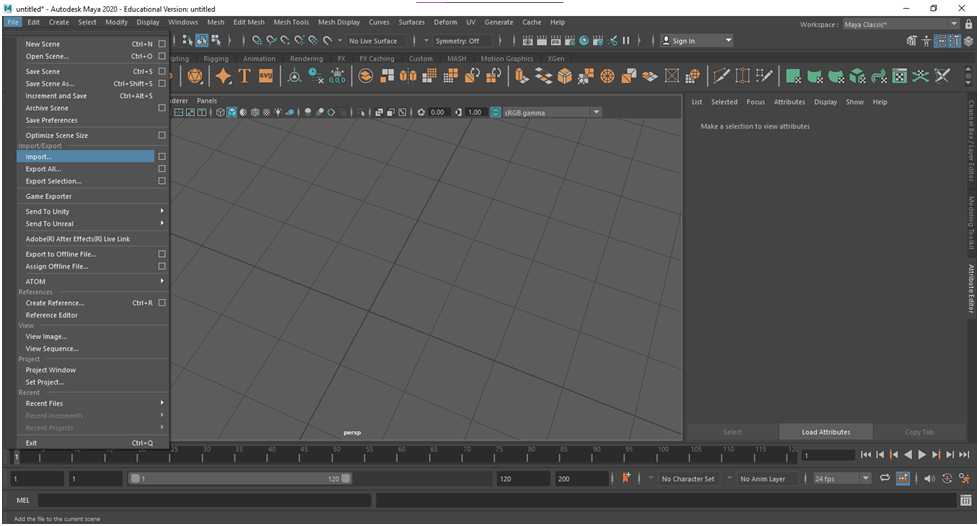Viewport: 979px width, 526px height.
Task: Open the Script Editor icon beside command line
Action: click(x=965, y=500)
